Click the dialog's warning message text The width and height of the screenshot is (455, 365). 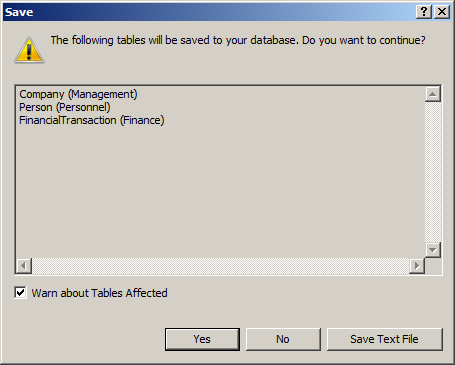click(238, 40)
